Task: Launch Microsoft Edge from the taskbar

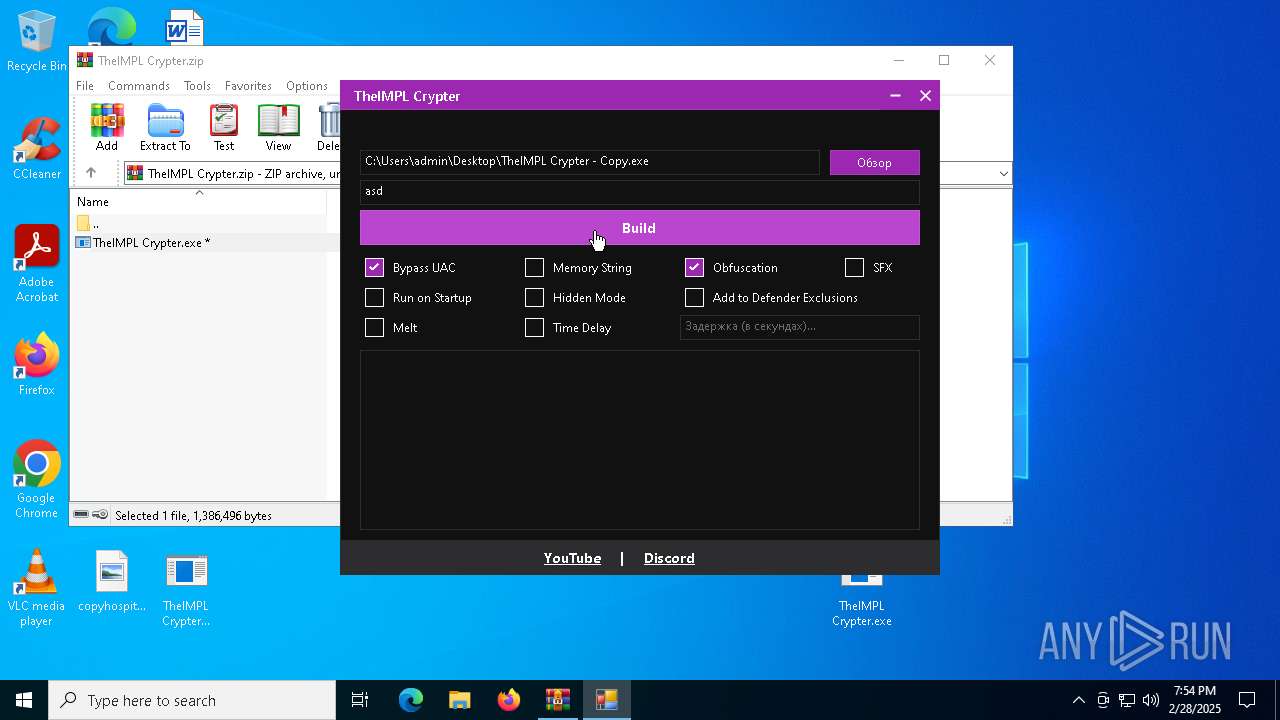Action: click(x=411, y=700)
